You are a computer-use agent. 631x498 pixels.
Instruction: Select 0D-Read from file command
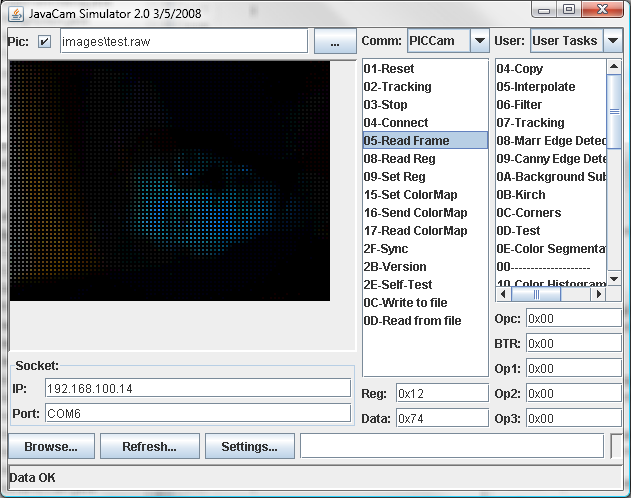tap(425, 321)
